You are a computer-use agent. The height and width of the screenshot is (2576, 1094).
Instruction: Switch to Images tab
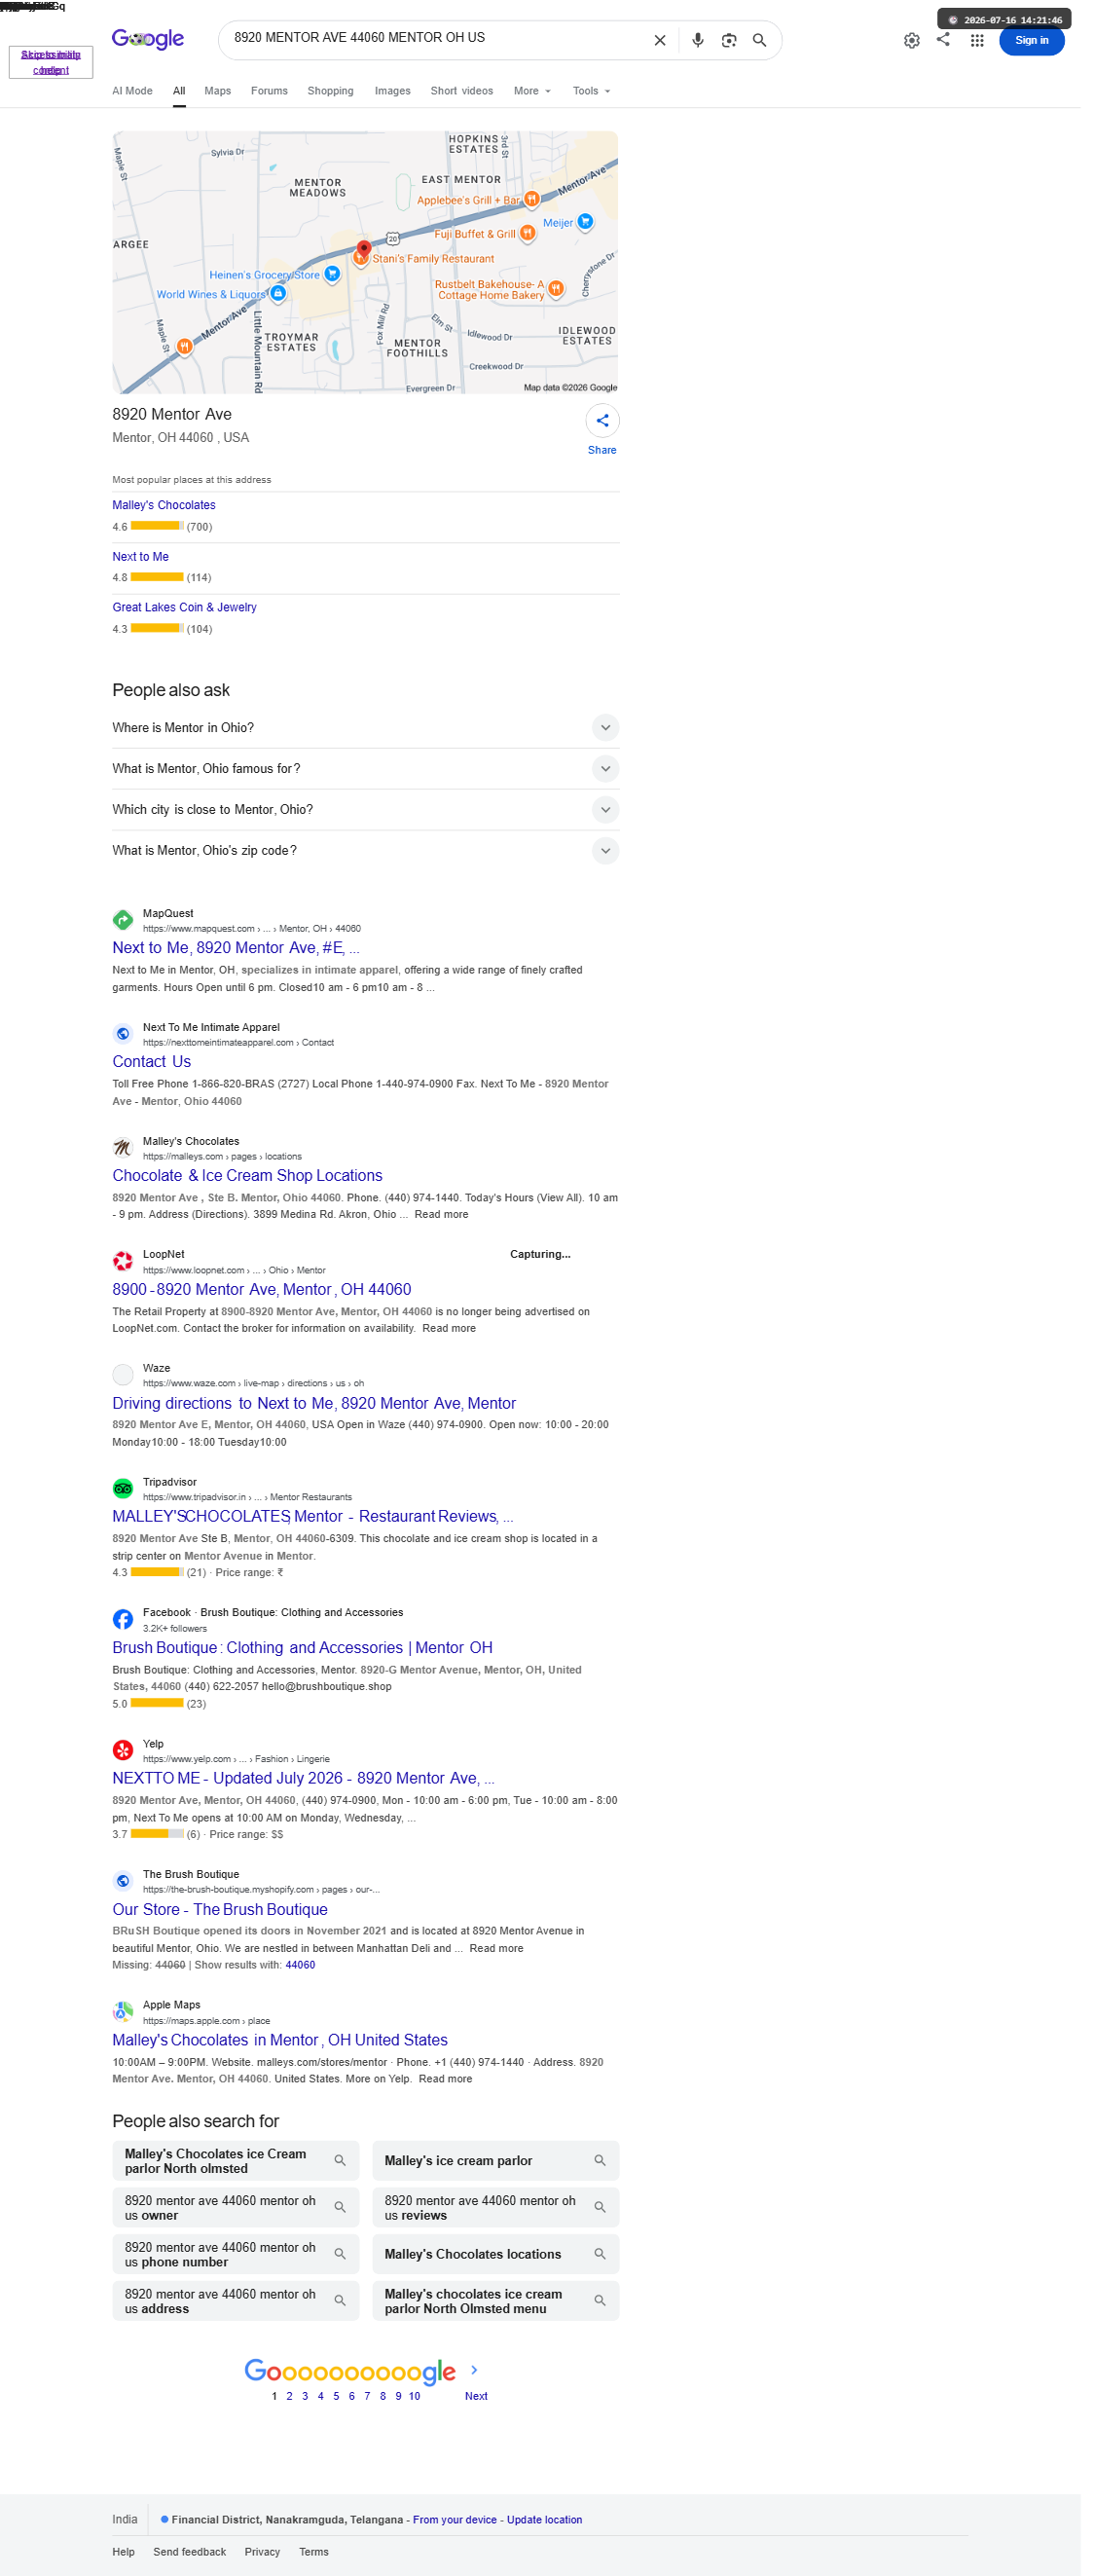[392, 91]
